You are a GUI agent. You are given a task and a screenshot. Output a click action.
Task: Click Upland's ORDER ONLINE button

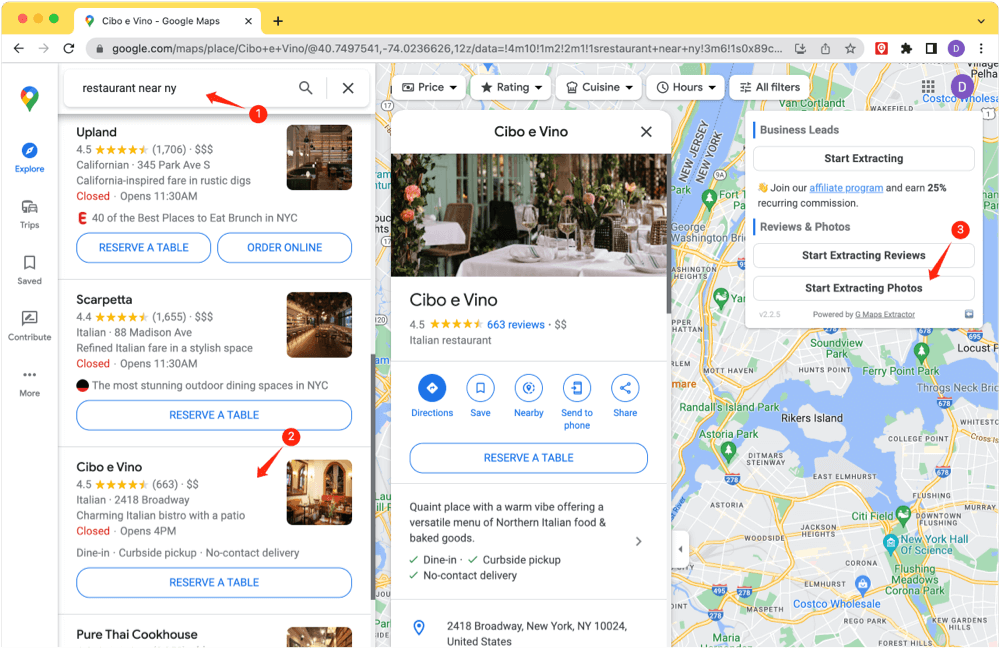pyautogui.click(x=284, y=247)
